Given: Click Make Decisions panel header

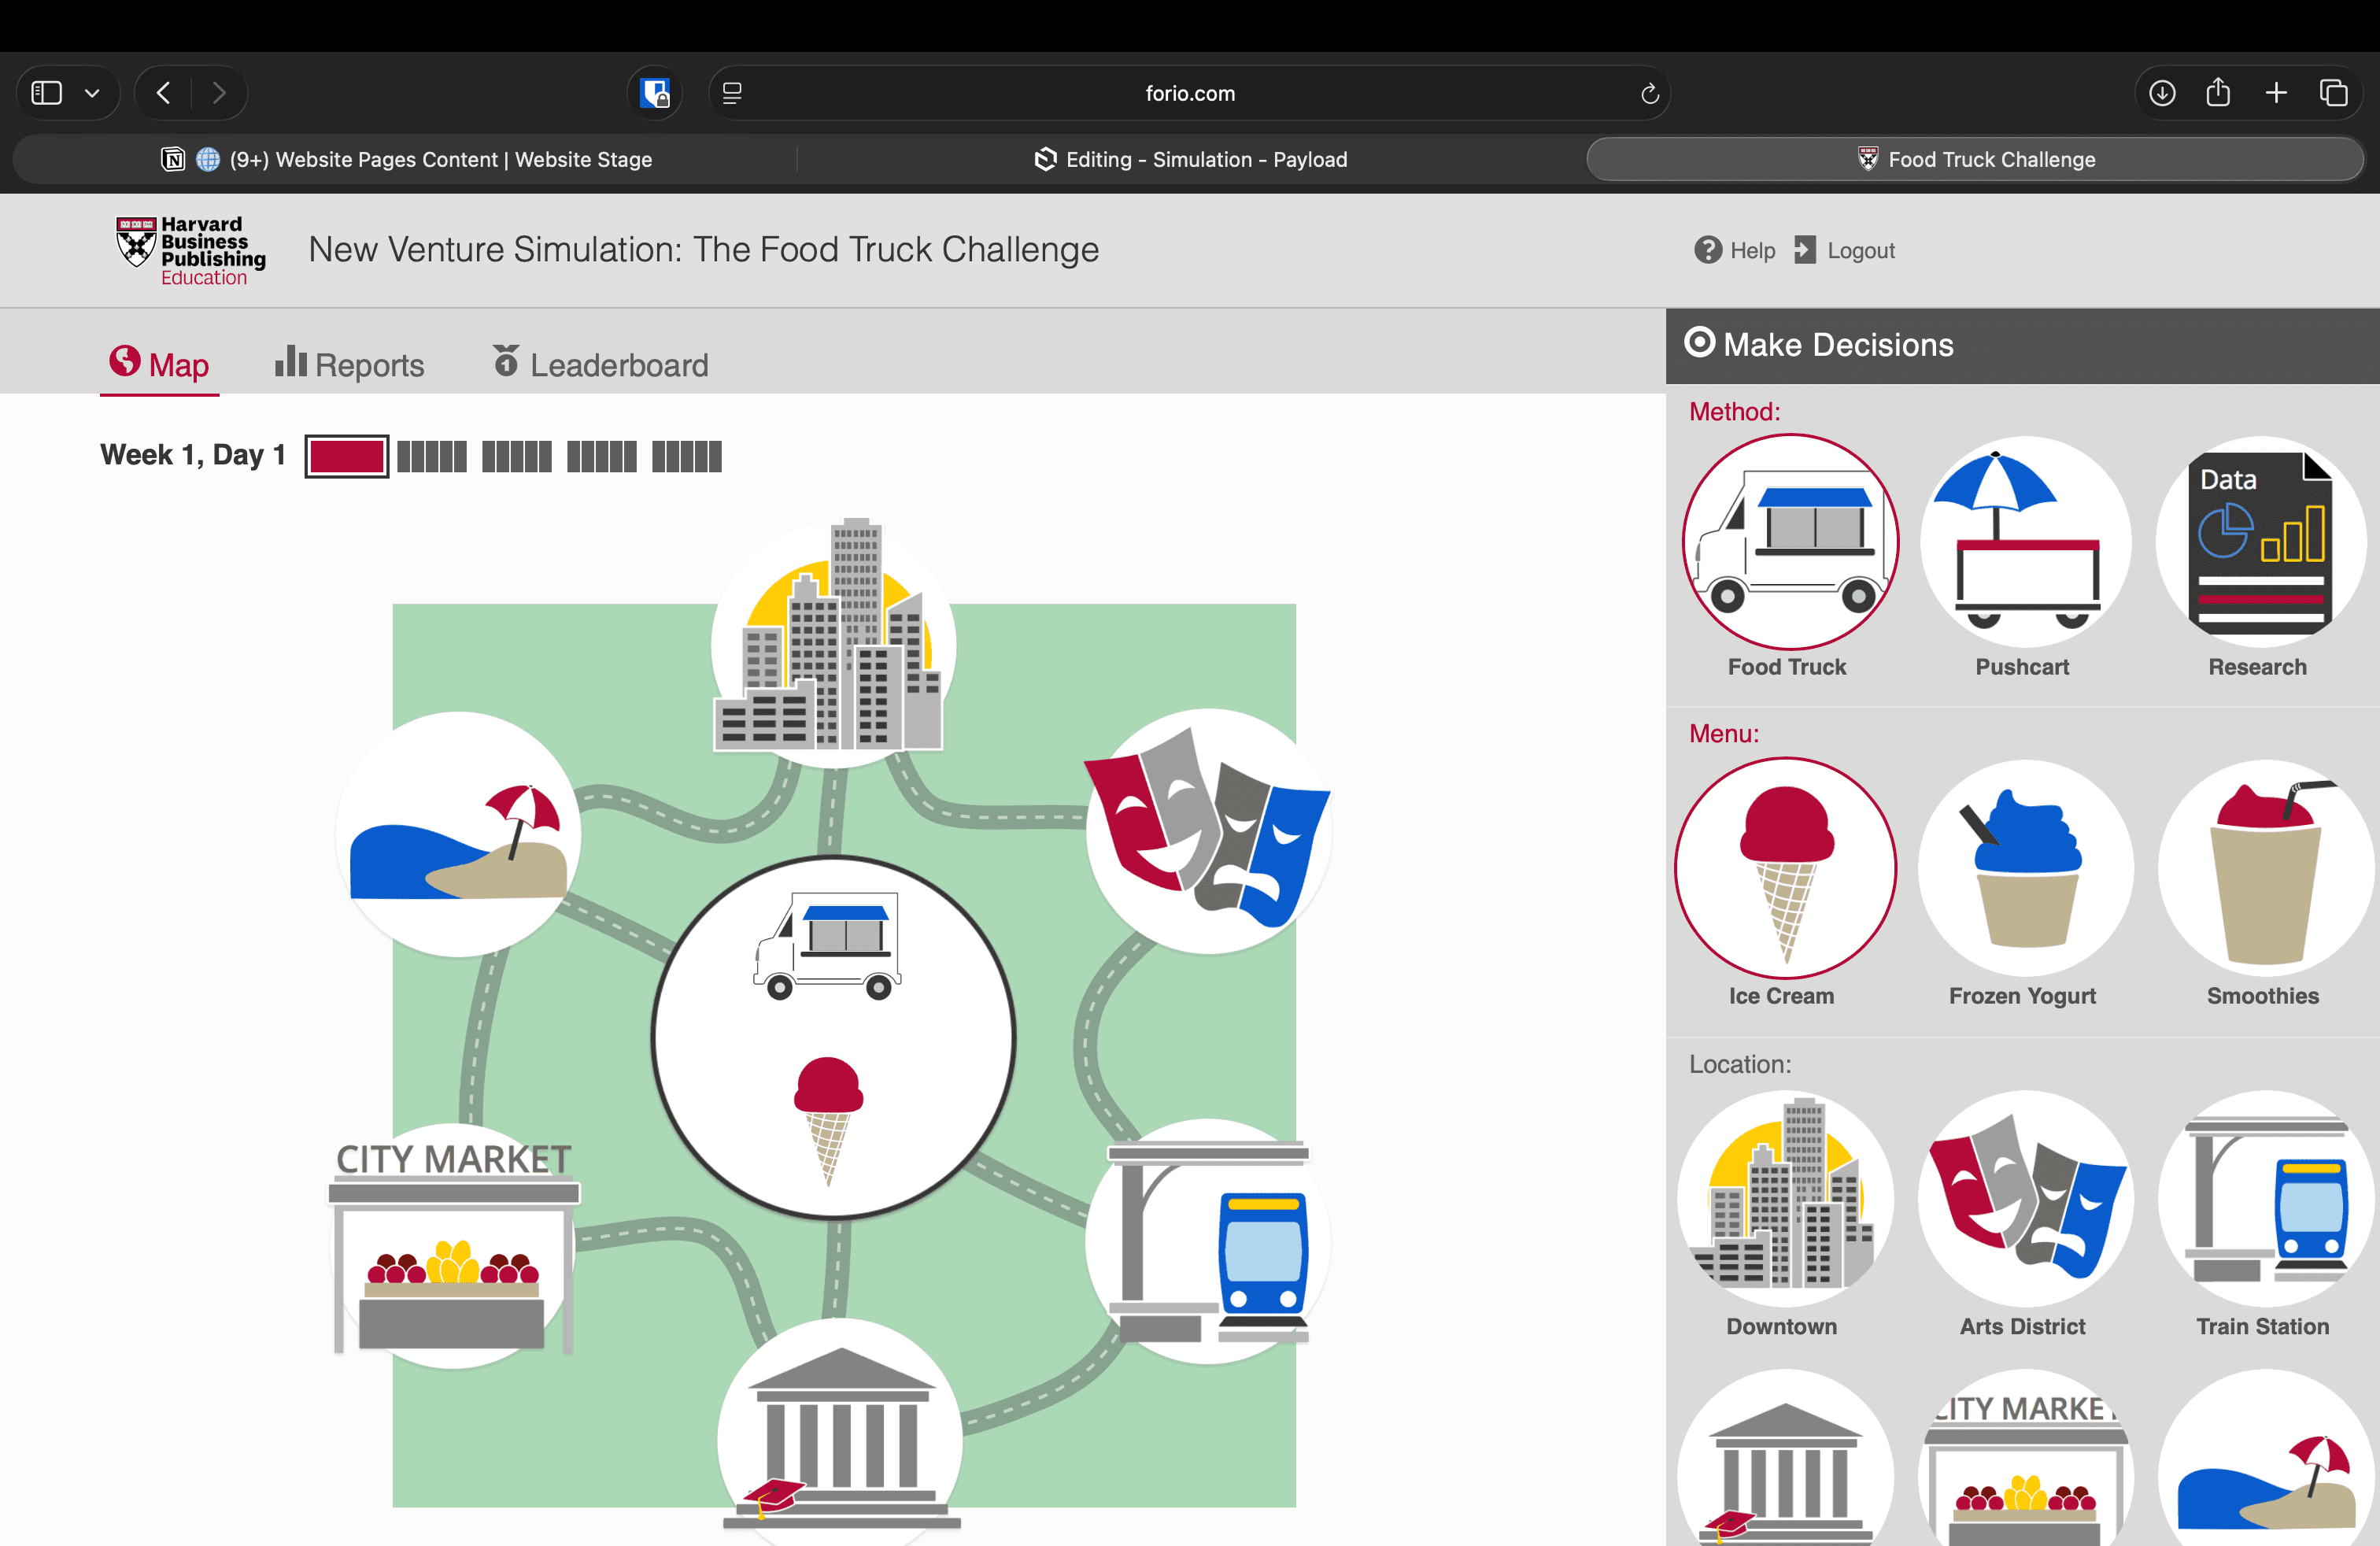Looking at the screenshot, I should coord(1836,345).
